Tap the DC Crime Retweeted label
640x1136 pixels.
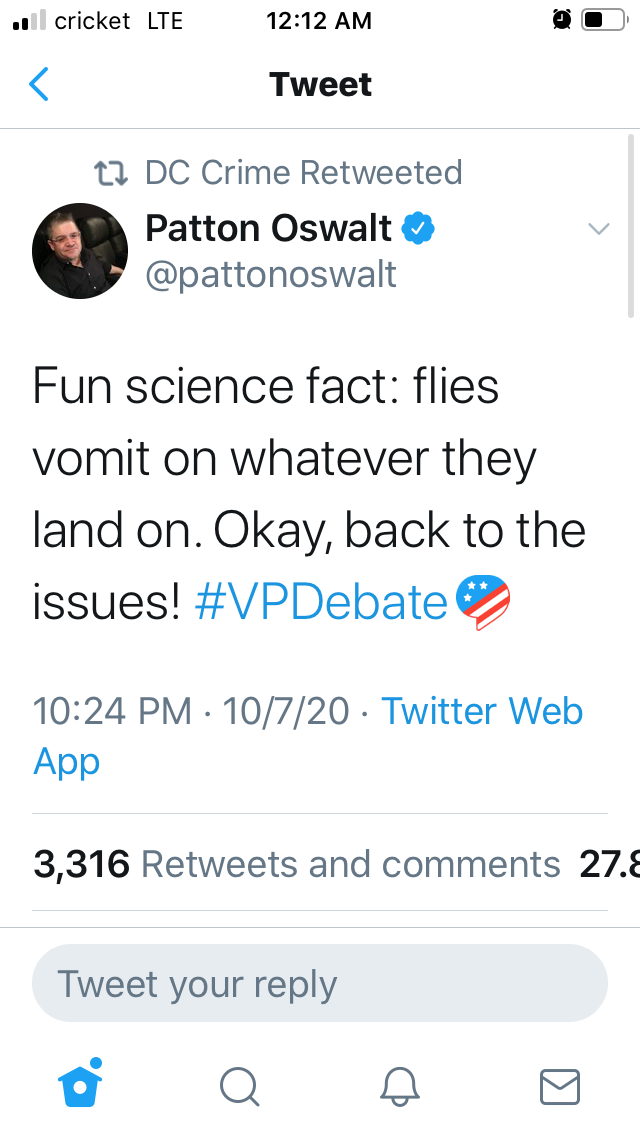(303, 173)
